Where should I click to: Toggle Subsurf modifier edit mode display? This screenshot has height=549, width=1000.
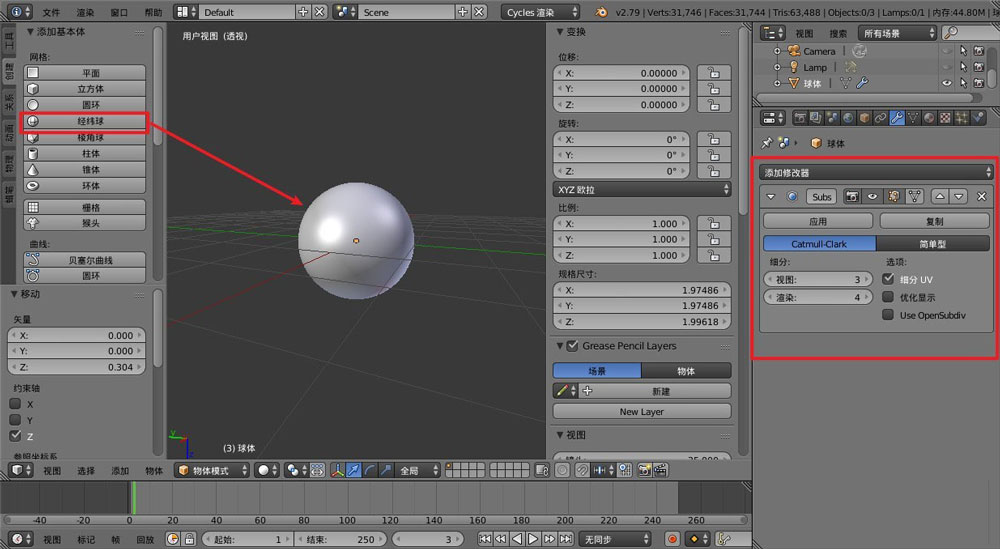point(893,196)
